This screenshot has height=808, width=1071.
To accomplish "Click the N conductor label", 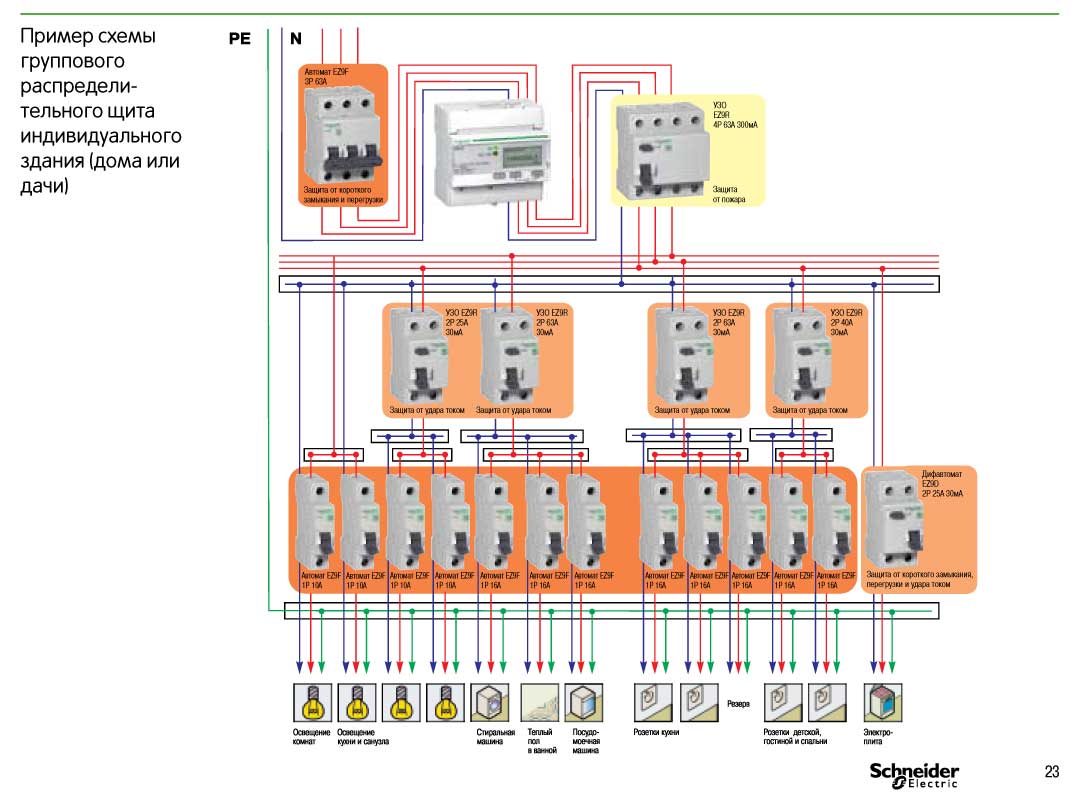I will tap(296, 39).
